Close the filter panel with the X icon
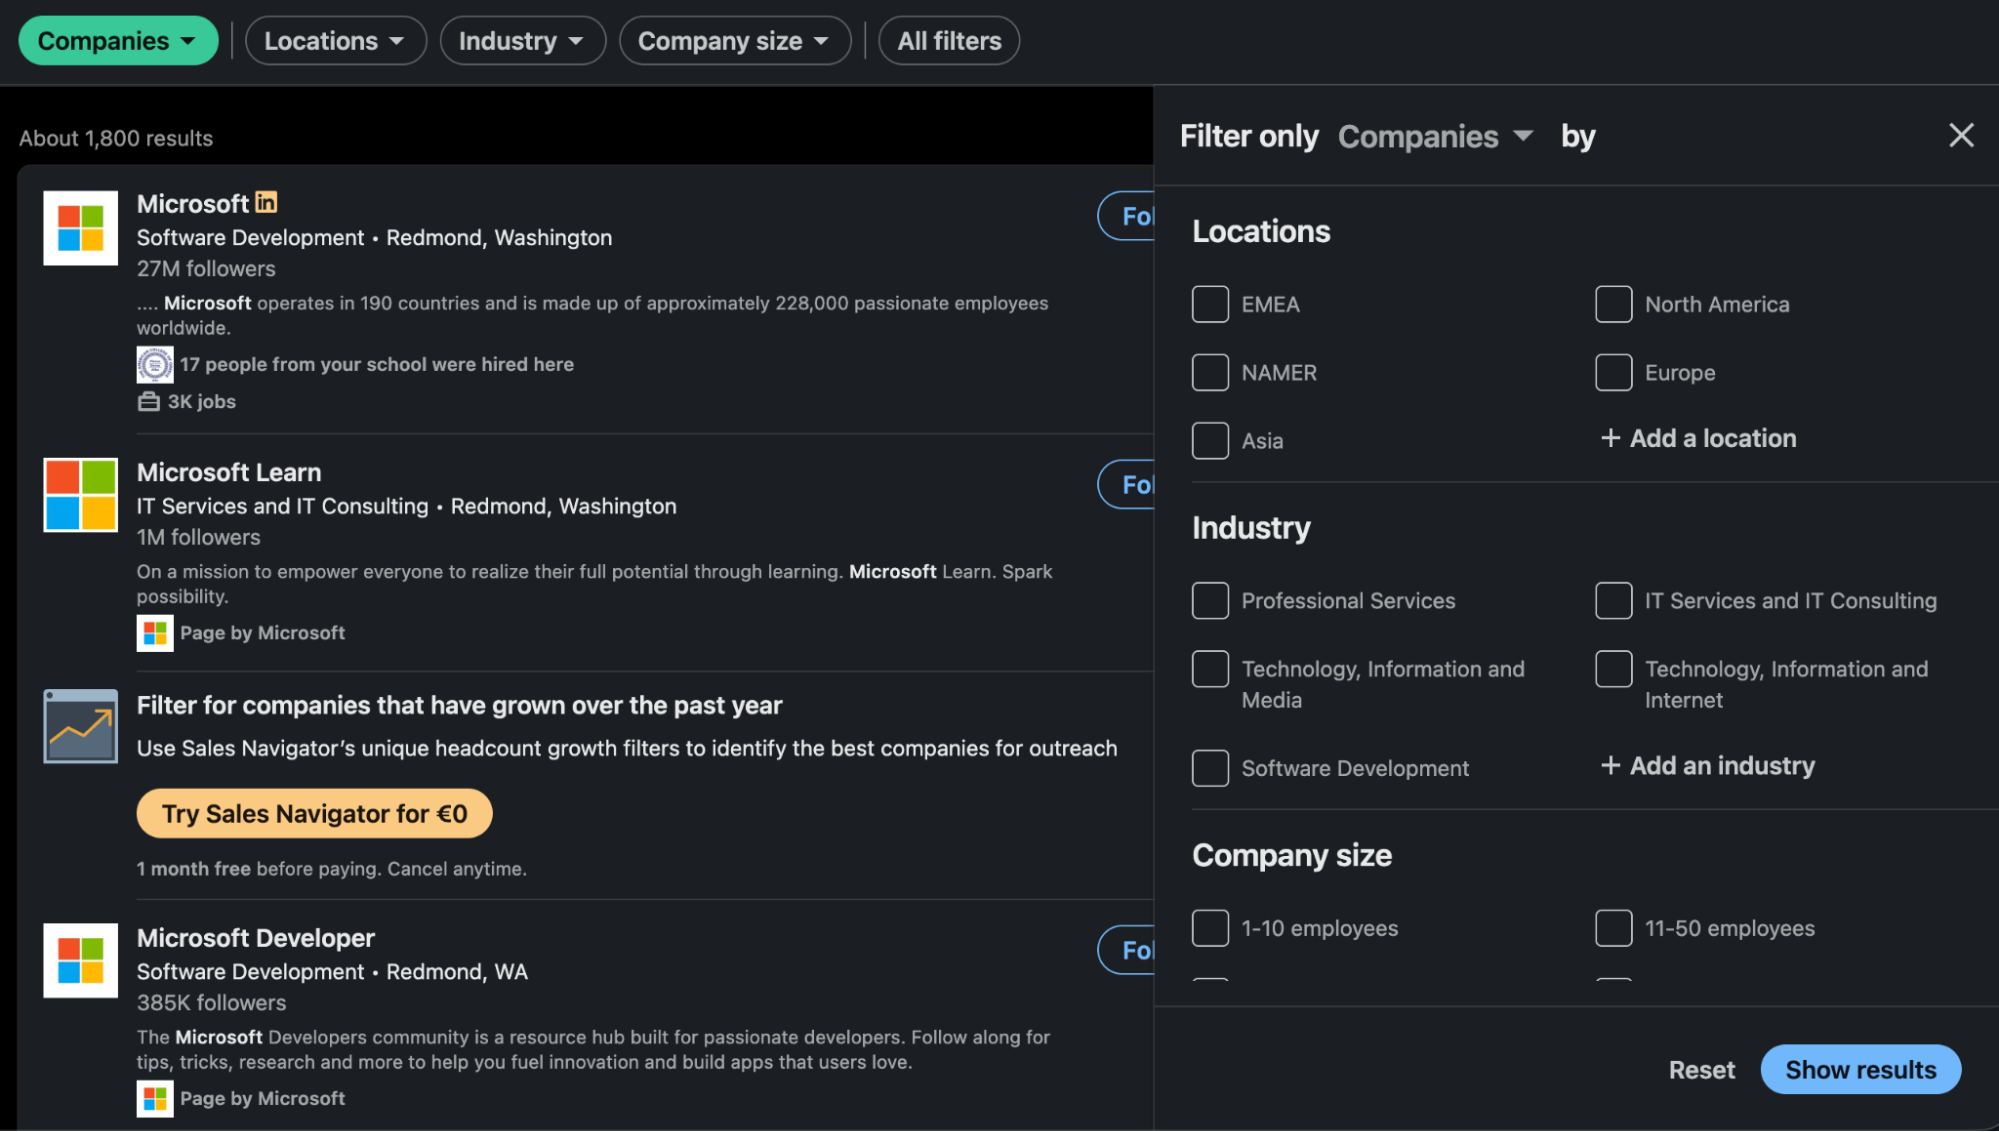This screenshot has height=1132, width=1999. click(x=1960, y=135)
